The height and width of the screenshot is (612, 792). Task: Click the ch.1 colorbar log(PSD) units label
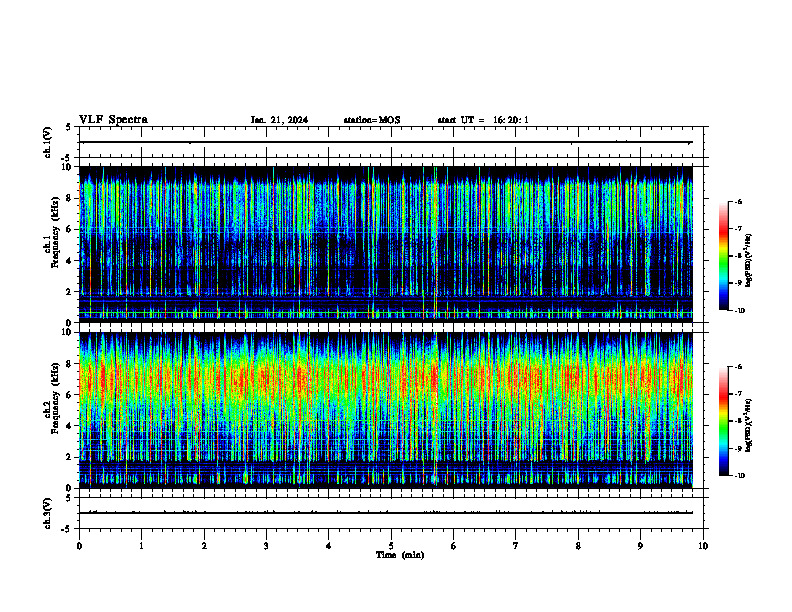click(x=749, y=260)
